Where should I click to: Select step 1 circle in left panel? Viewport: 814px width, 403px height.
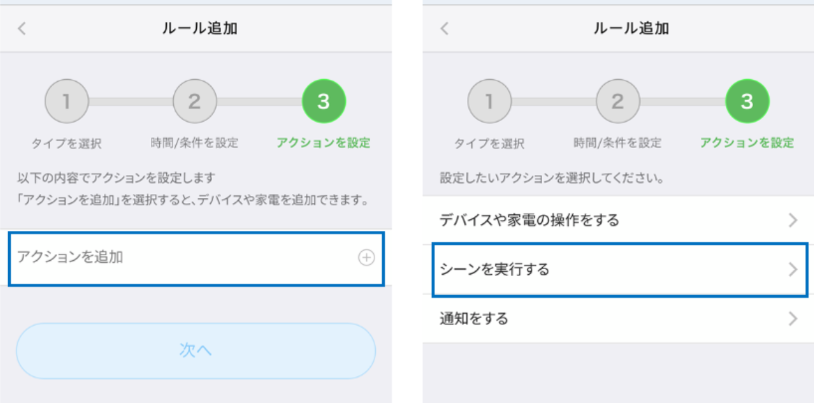(67, 100)
